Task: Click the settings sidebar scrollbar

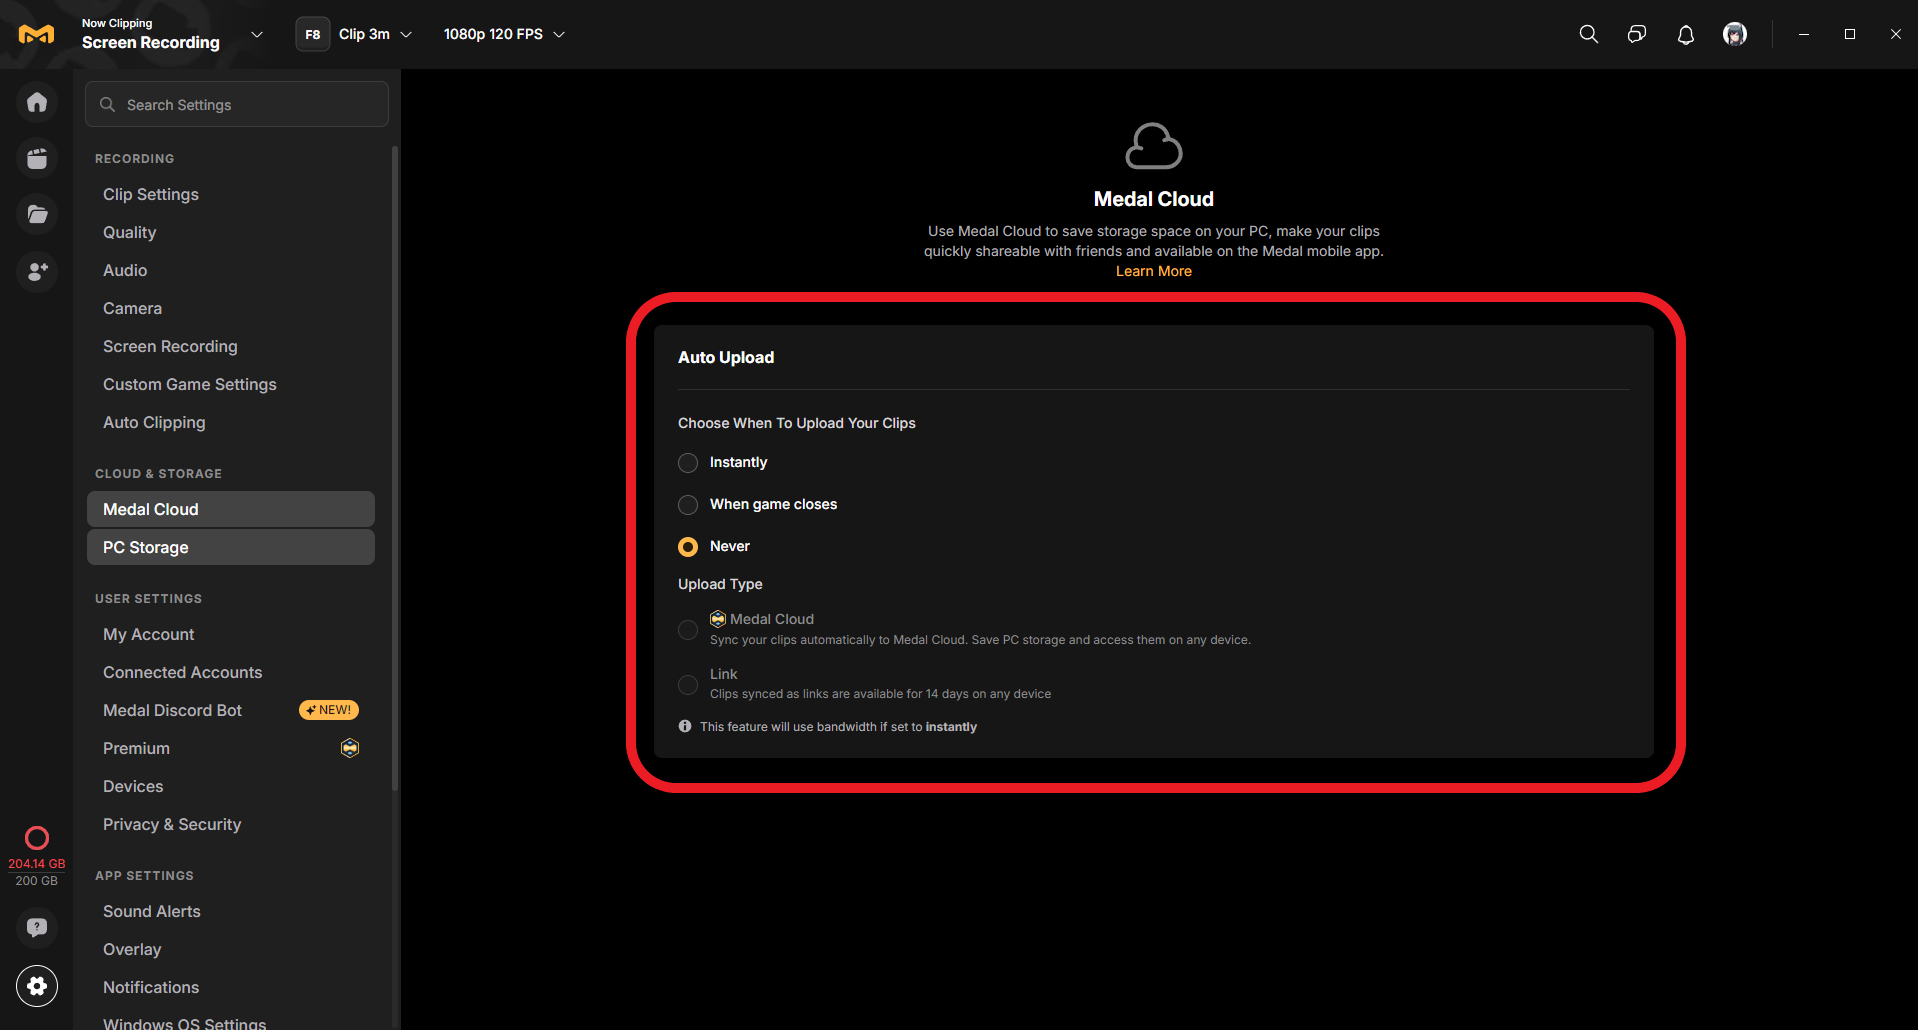Action: coord(395,468)
